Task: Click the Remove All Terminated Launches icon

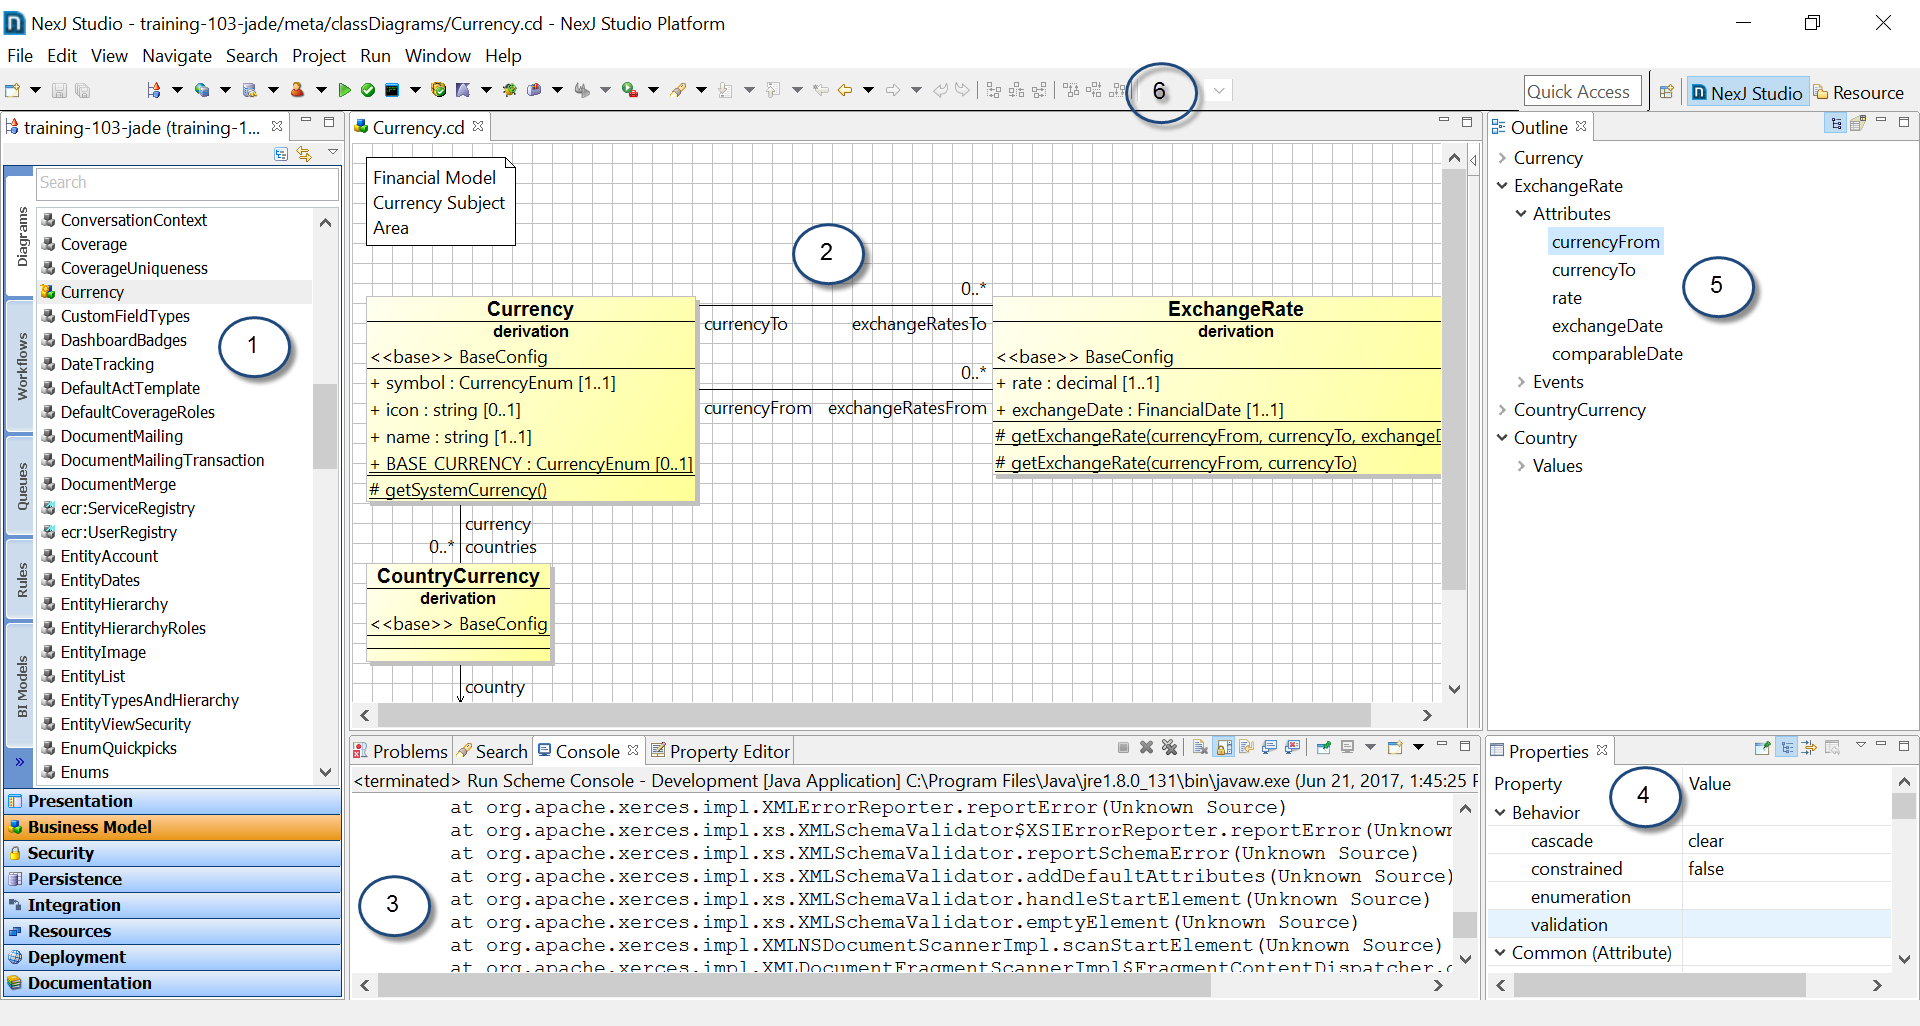Action: 1169,748
